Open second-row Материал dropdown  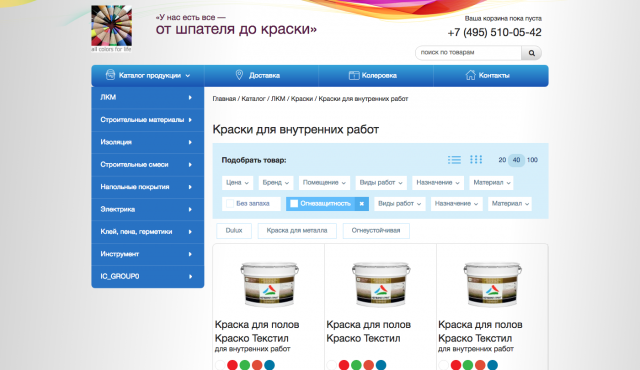[510, 204]
